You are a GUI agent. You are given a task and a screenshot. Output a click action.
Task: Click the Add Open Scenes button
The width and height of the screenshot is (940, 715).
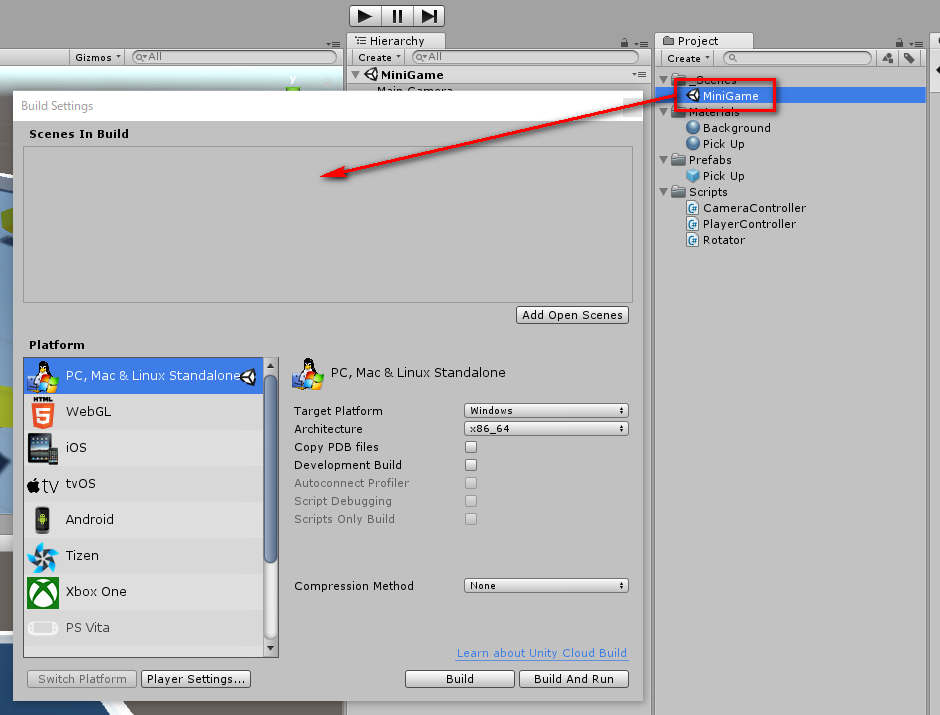click(572, 315)
